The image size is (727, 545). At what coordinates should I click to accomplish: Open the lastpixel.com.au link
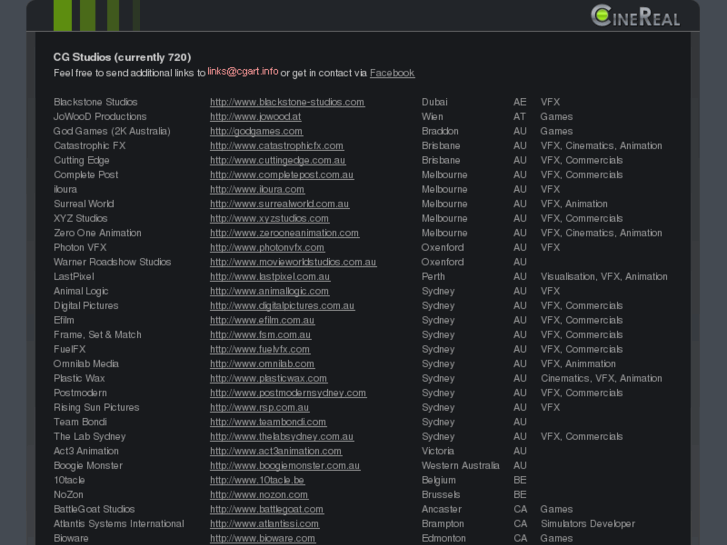point(270,277)
